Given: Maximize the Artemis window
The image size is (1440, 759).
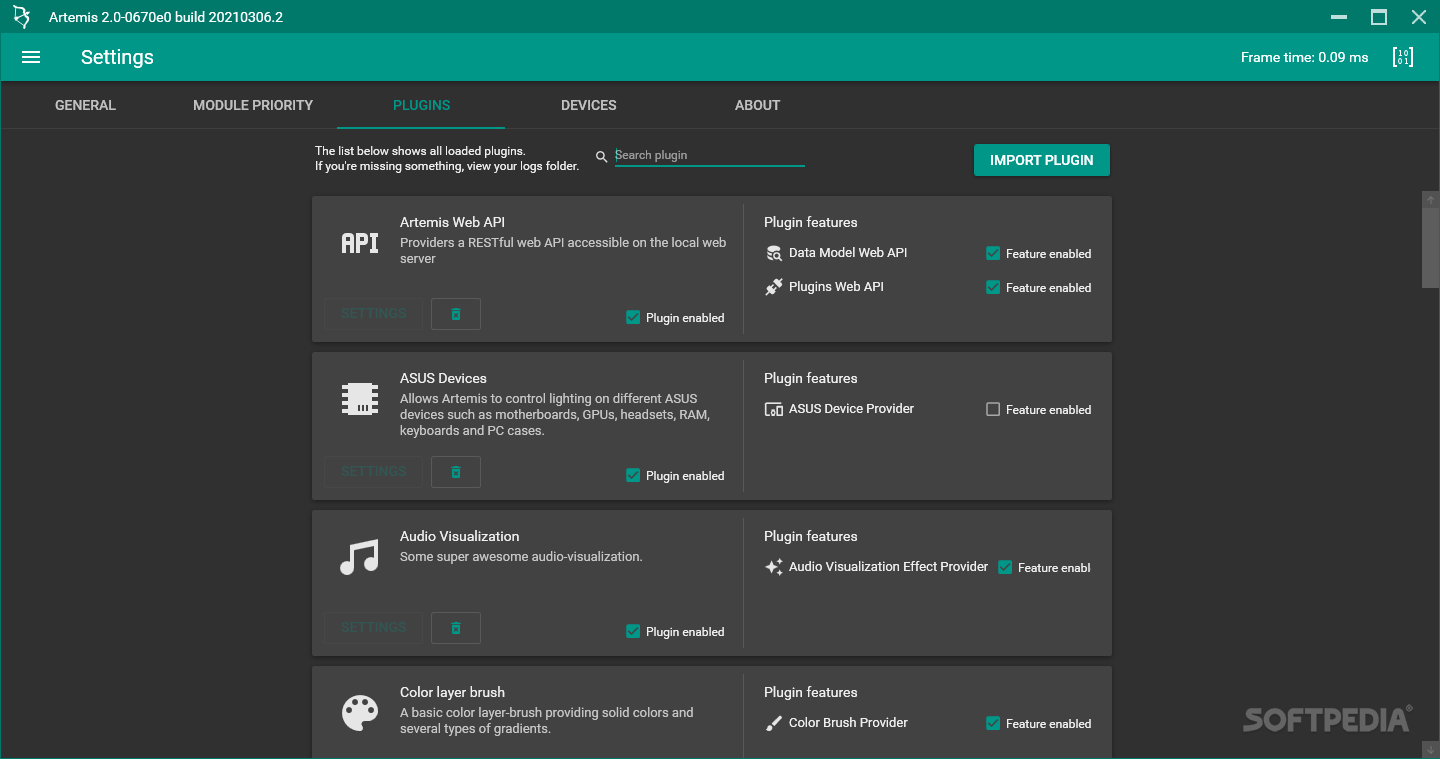Looking at the screenshot, I should [x=1379, y=17].
